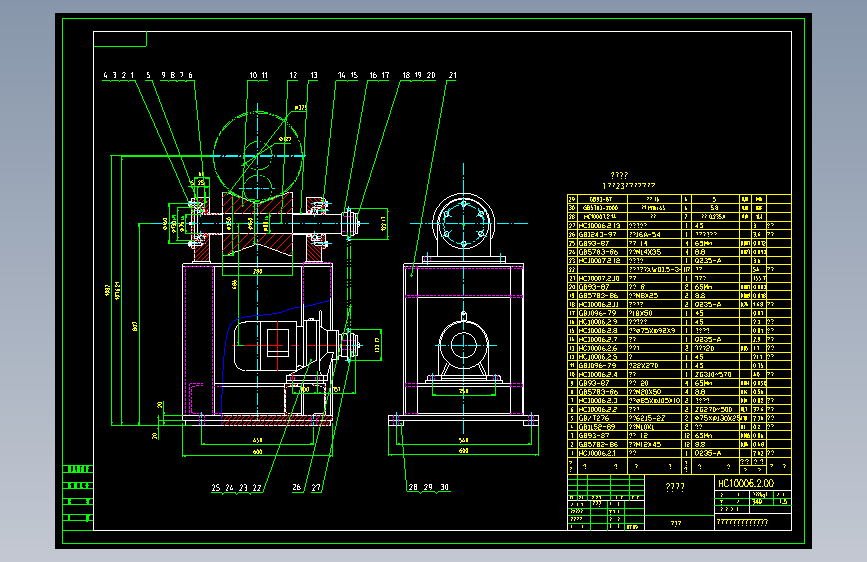Select the 690 base width dimension

point(463,451)
